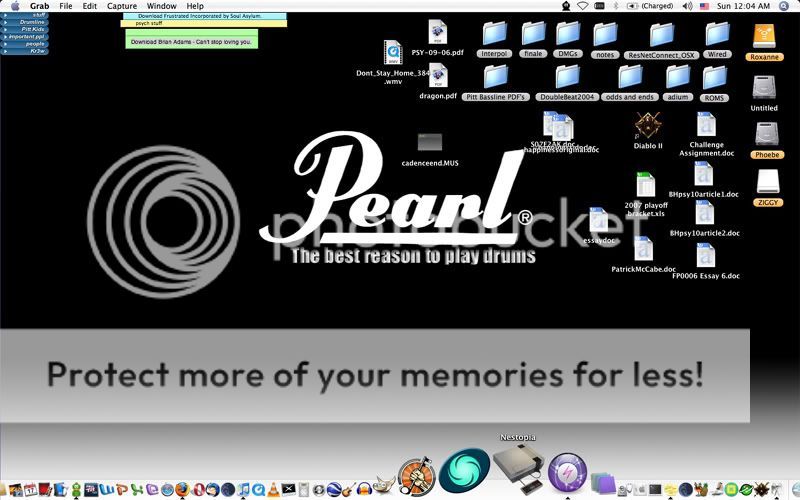Screen dimensions: 800x500
Task: Click the green Download Brian Adams note
Action: pos(191,41)
